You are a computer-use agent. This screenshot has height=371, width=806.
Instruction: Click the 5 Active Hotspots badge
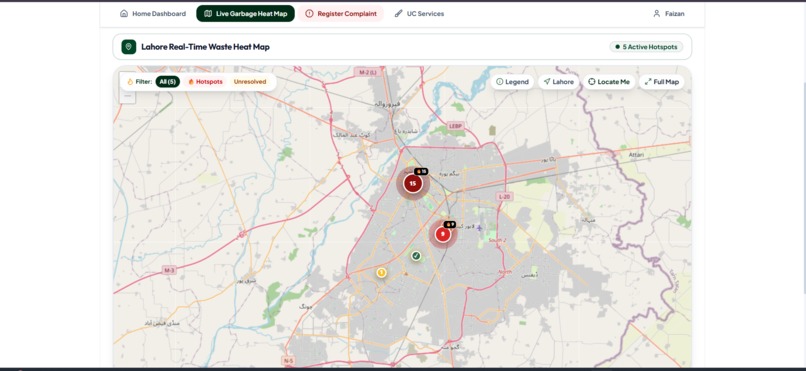(x=646, y=47)
